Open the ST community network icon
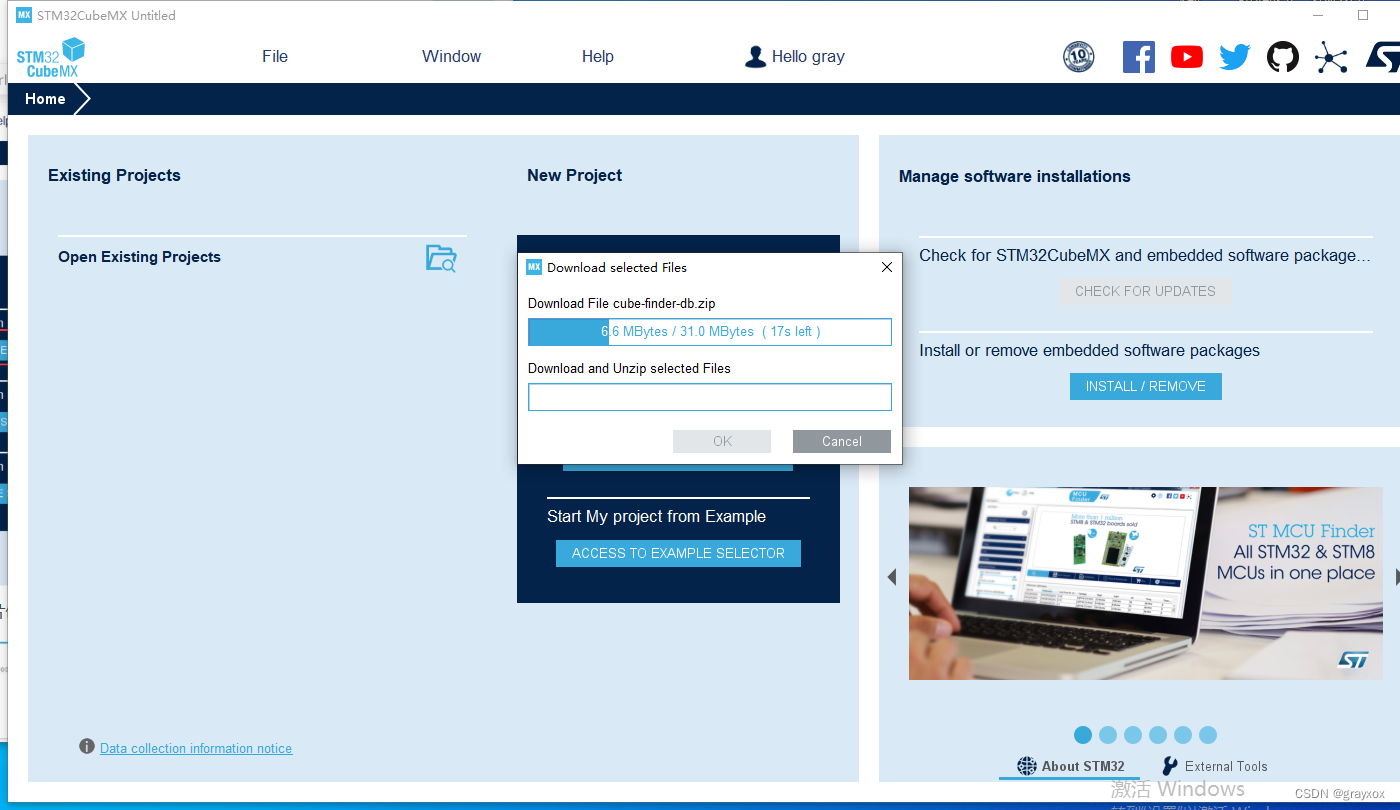1400x810 pixels. tap(1331, 57)
